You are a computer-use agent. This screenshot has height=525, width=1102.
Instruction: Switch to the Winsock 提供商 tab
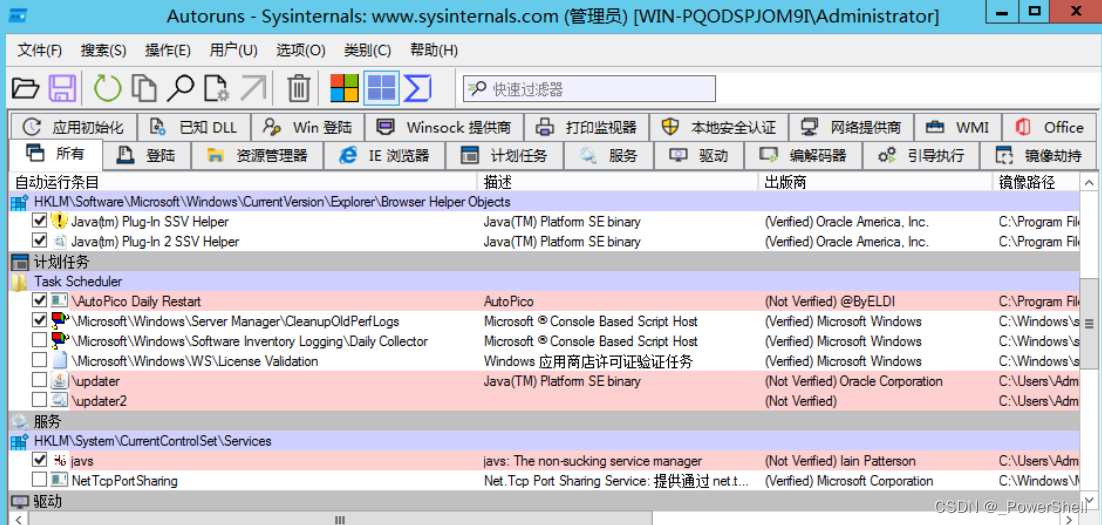click(445, 127)
